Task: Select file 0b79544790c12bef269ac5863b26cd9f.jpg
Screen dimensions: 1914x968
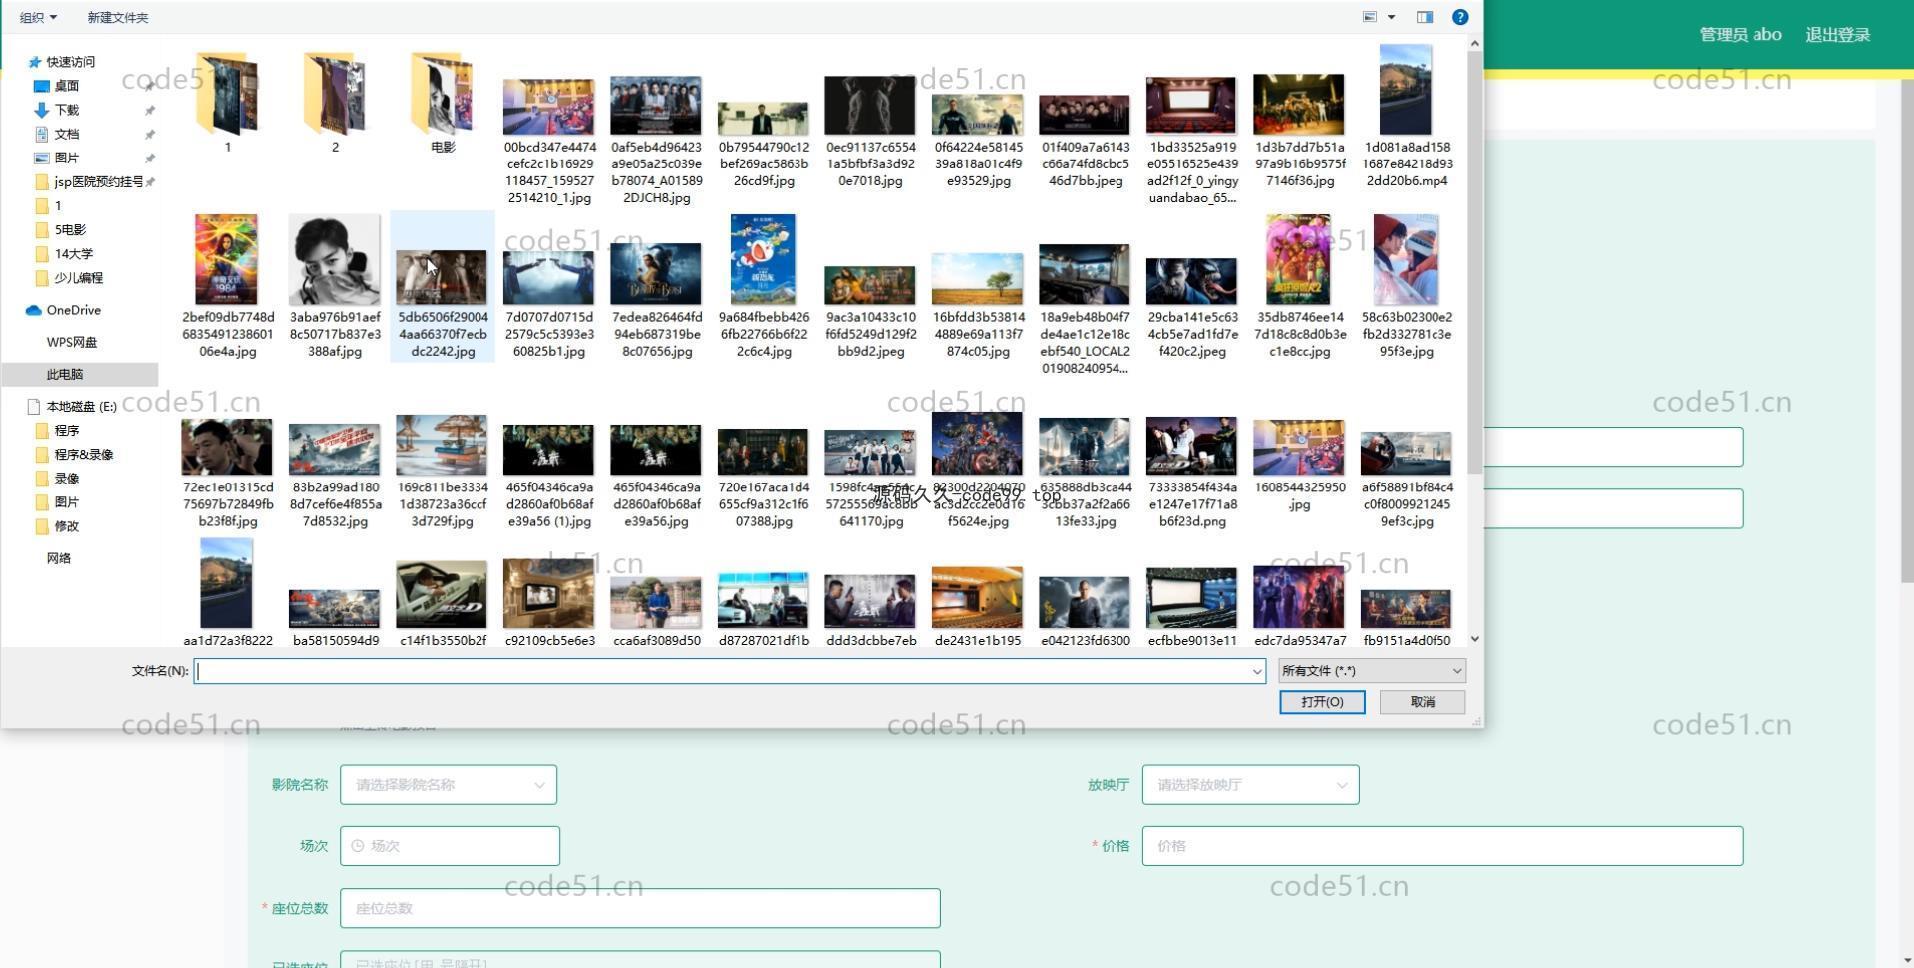Action: point(763,143)
